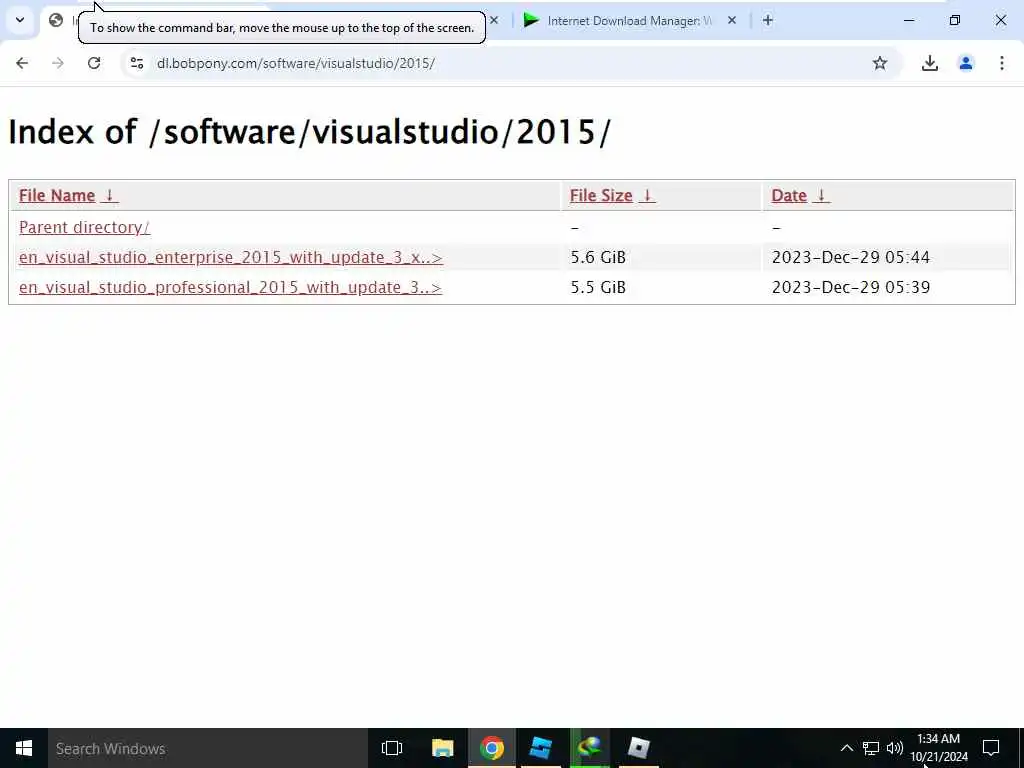Open the blue tilted-square taskbar app
The width and height of the screenshot is (1024, 768).
pyautogui.click(x=540, y=748)
